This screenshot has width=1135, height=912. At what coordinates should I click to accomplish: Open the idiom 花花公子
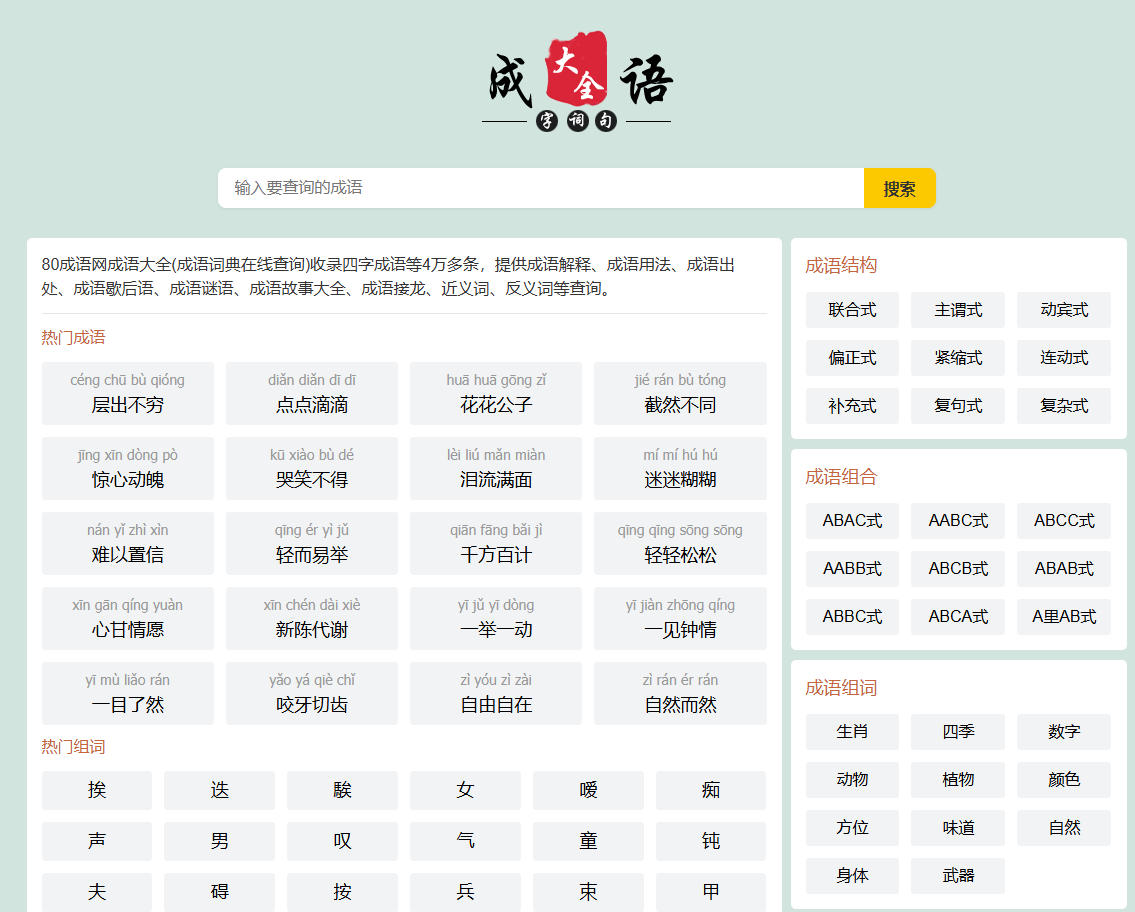coord(496,393)
